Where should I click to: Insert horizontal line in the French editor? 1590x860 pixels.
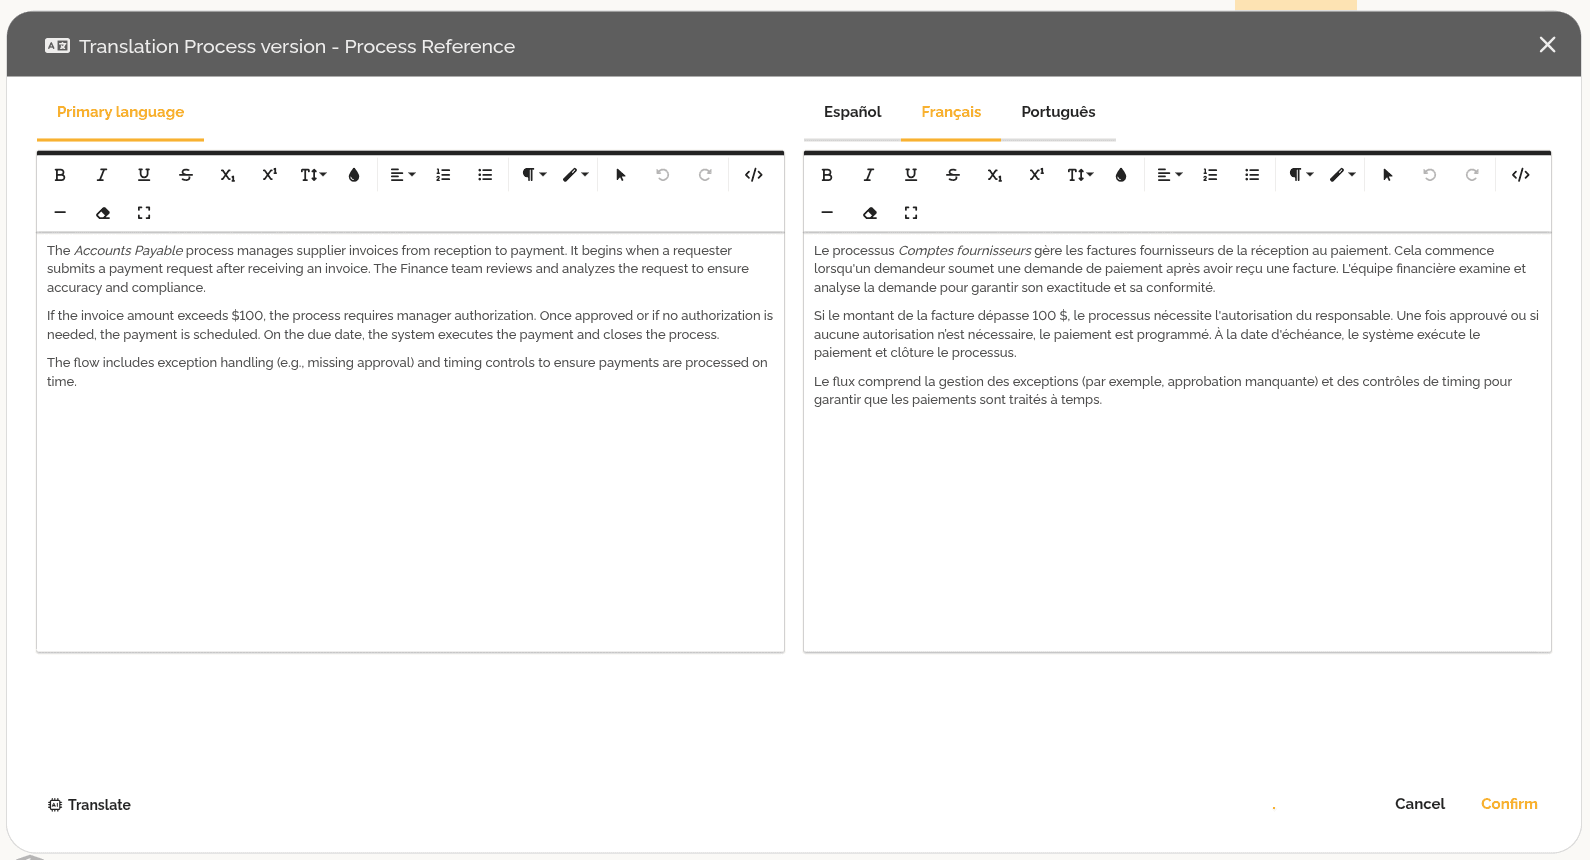pyautogui.click(x=827, y=213)
